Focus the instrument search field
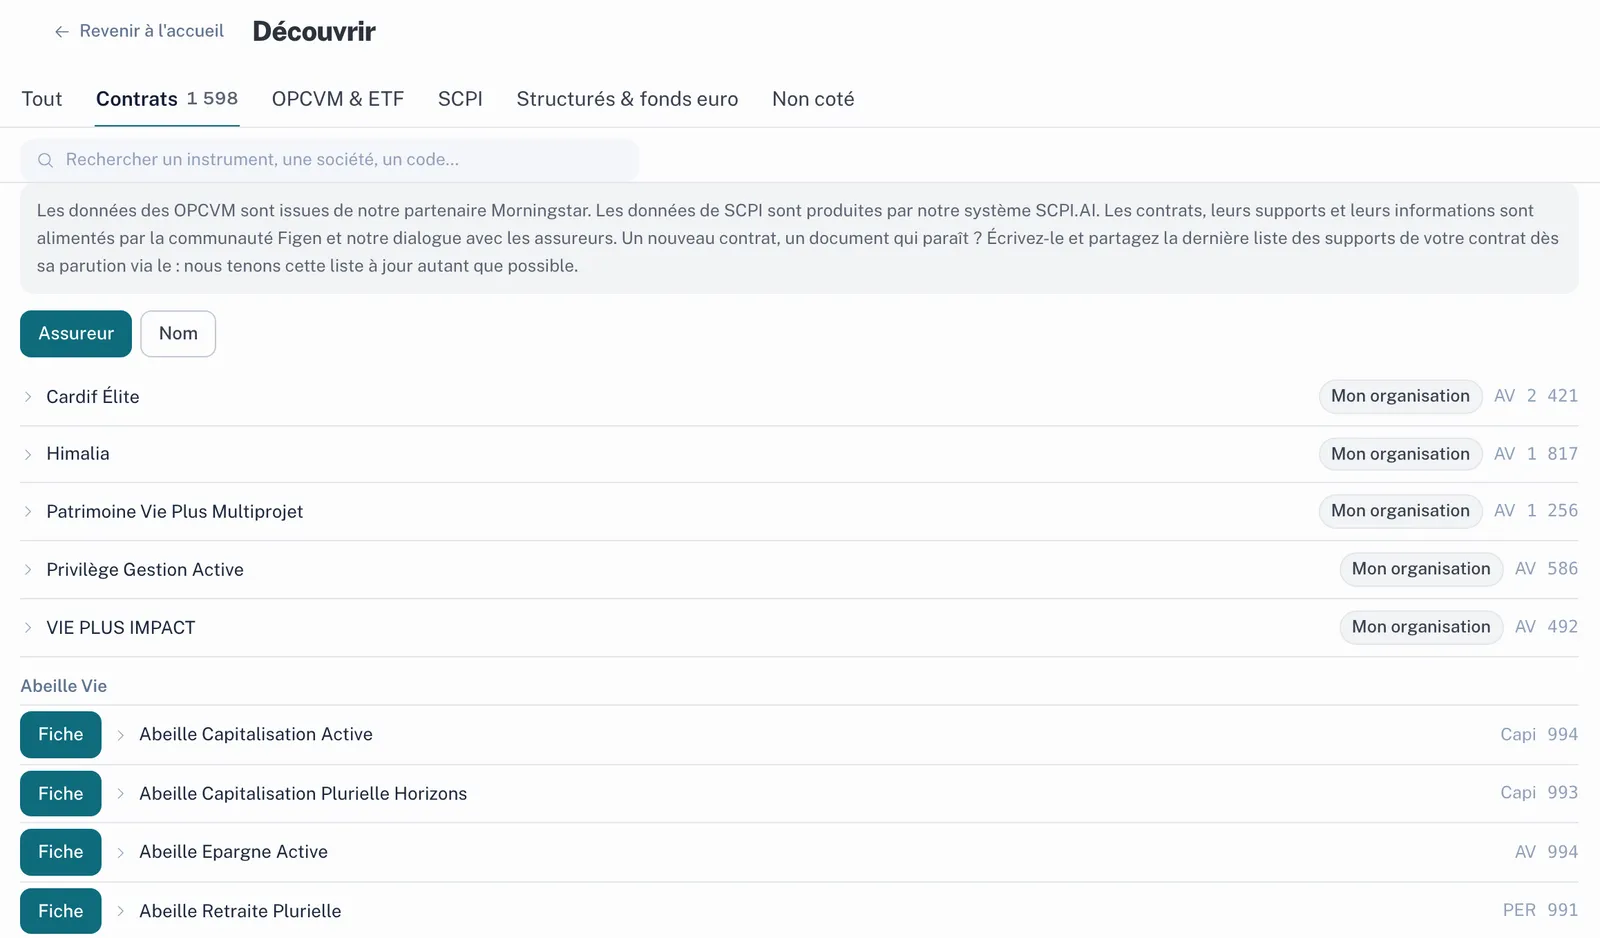The width and height of the screenshot is (1600, 938). tap(330, 160)
